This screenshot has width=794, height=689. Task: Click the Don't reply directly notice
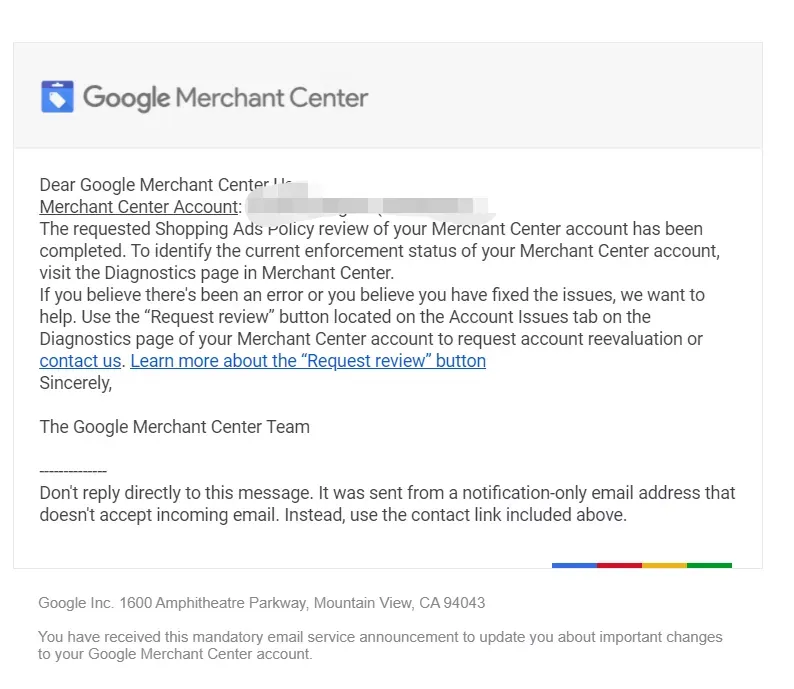(387, 504)
